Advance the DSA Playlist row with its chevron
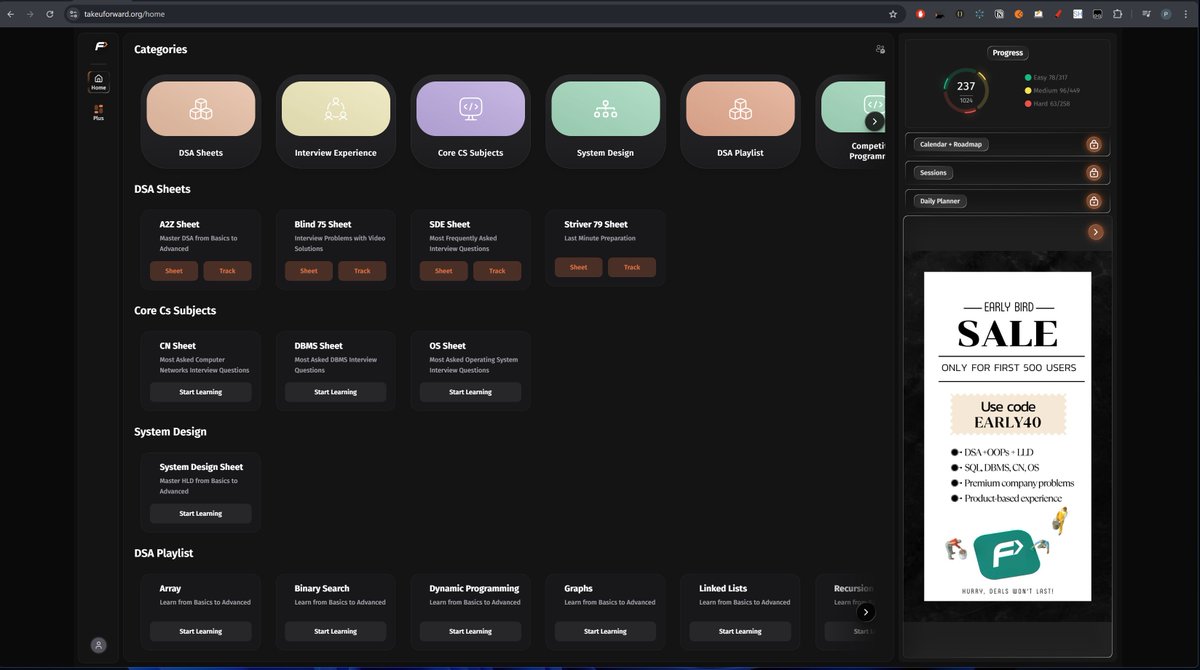 click(x=866, y=612)
